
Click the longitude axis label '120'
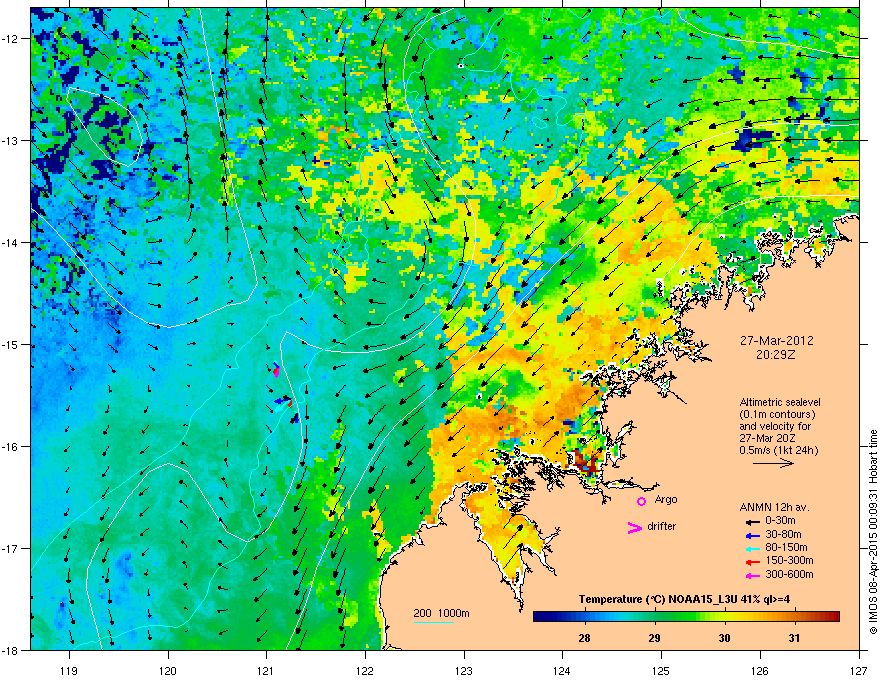[168, 671]
